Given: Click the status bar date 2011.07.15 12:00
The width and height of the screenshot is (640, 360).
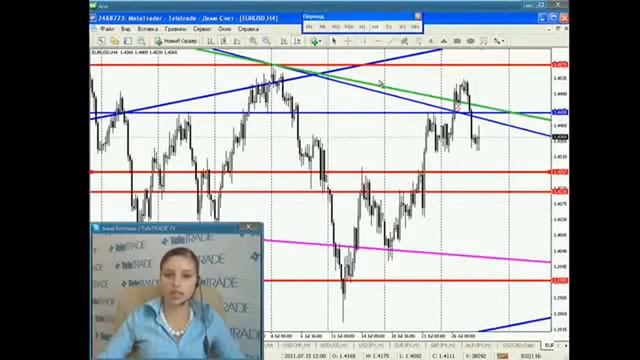Looking at the screenshot, I should [305, 356].
